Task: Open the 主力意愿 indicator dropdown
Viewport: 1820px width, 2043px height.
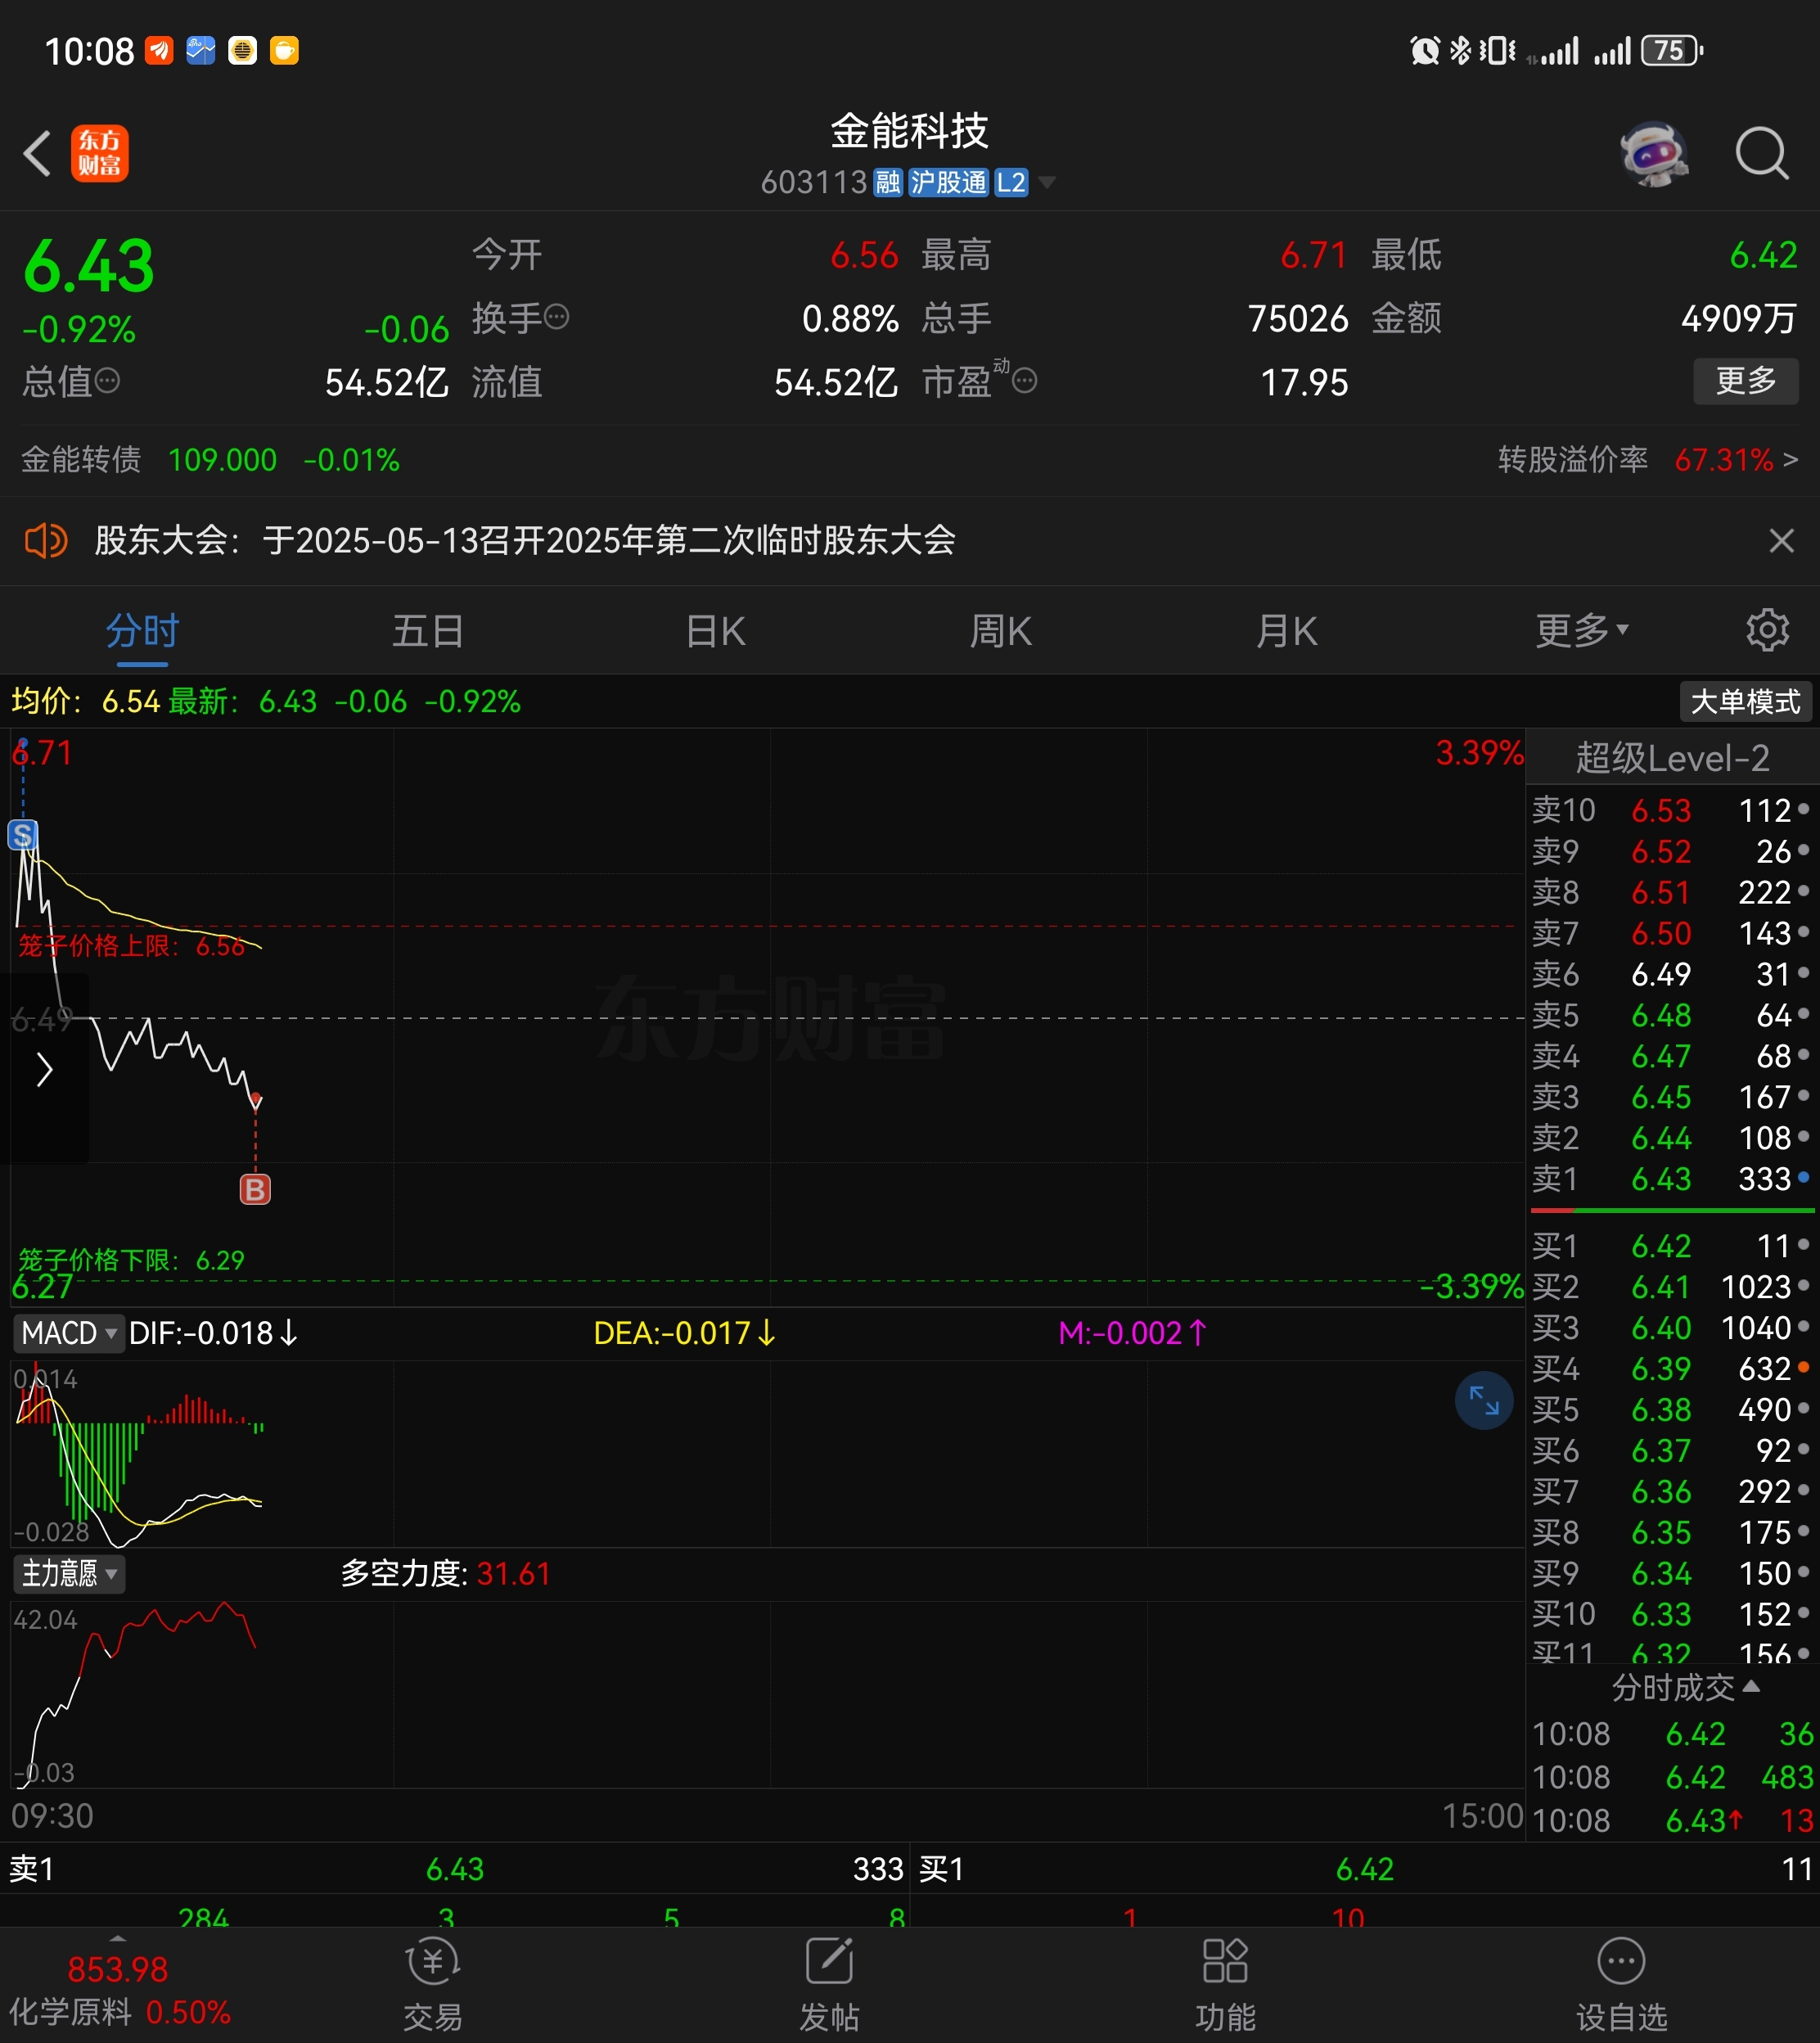Action: coord(68,1574)
